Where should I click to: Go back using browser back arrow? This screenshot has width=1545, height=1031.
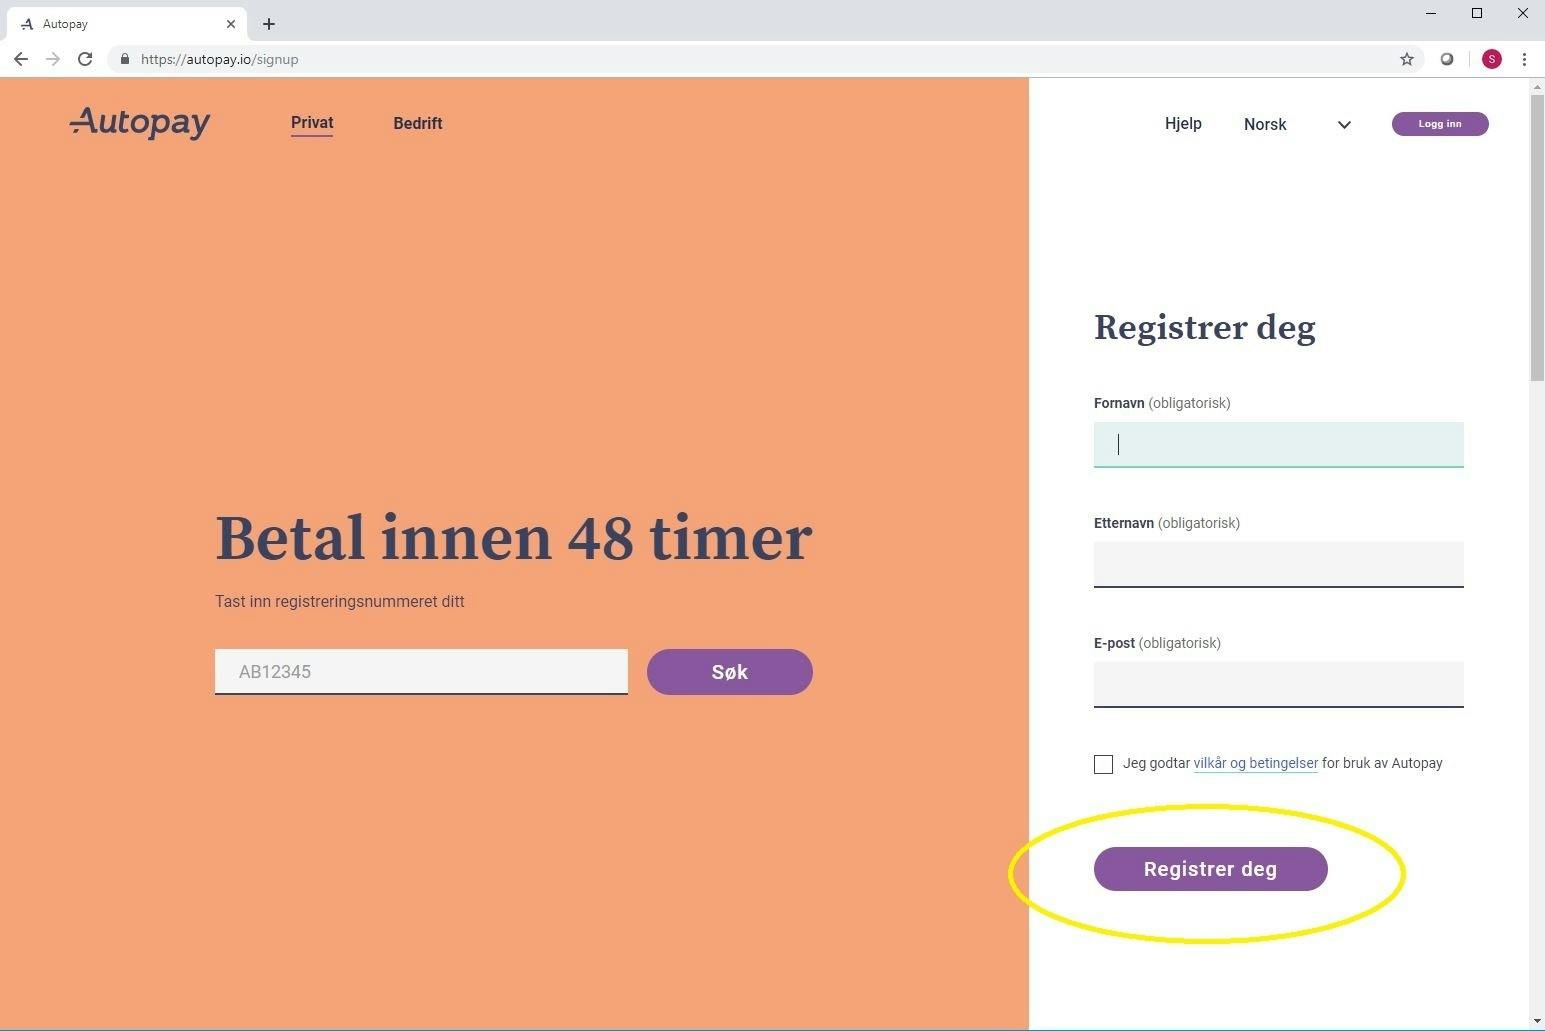coord(21,59)
